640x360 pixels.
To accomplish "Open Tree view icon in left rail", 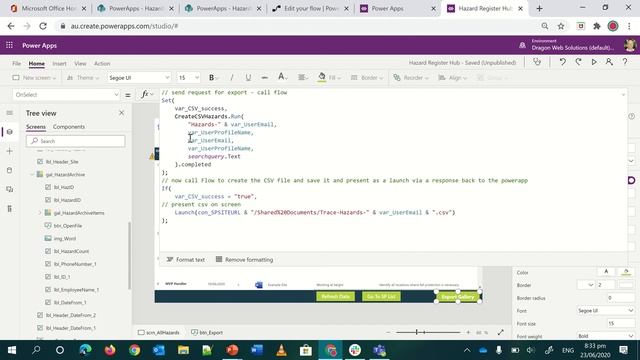I will (10, 132).
